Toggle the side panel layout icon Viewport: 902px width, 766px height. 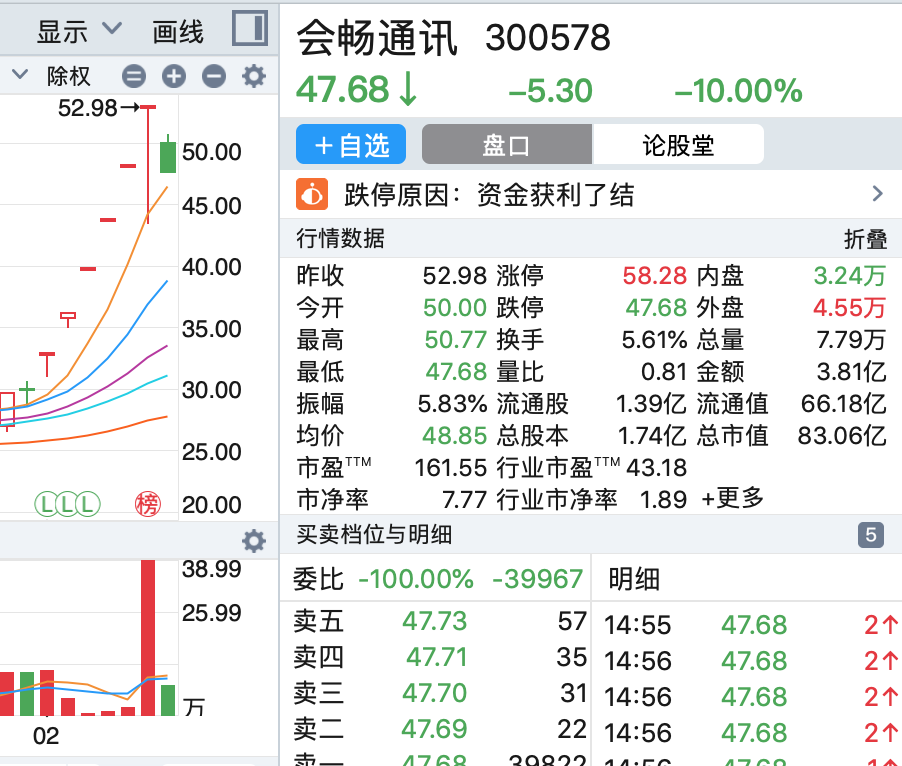pyautogui.click(x=250, y=28)
